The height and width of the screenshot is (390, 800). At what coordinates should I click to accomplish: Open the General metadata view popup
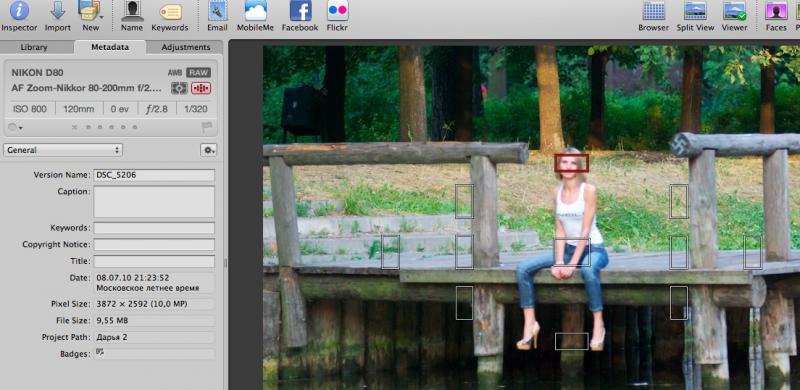(x=63, y=150)
